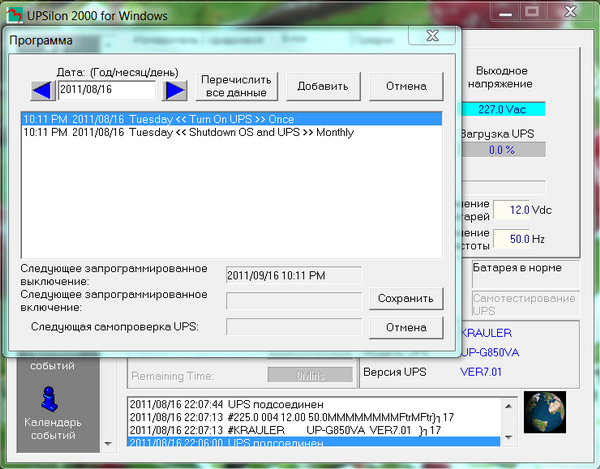Close the Программа dialog
600x469 pixels.
pos(432,36)
